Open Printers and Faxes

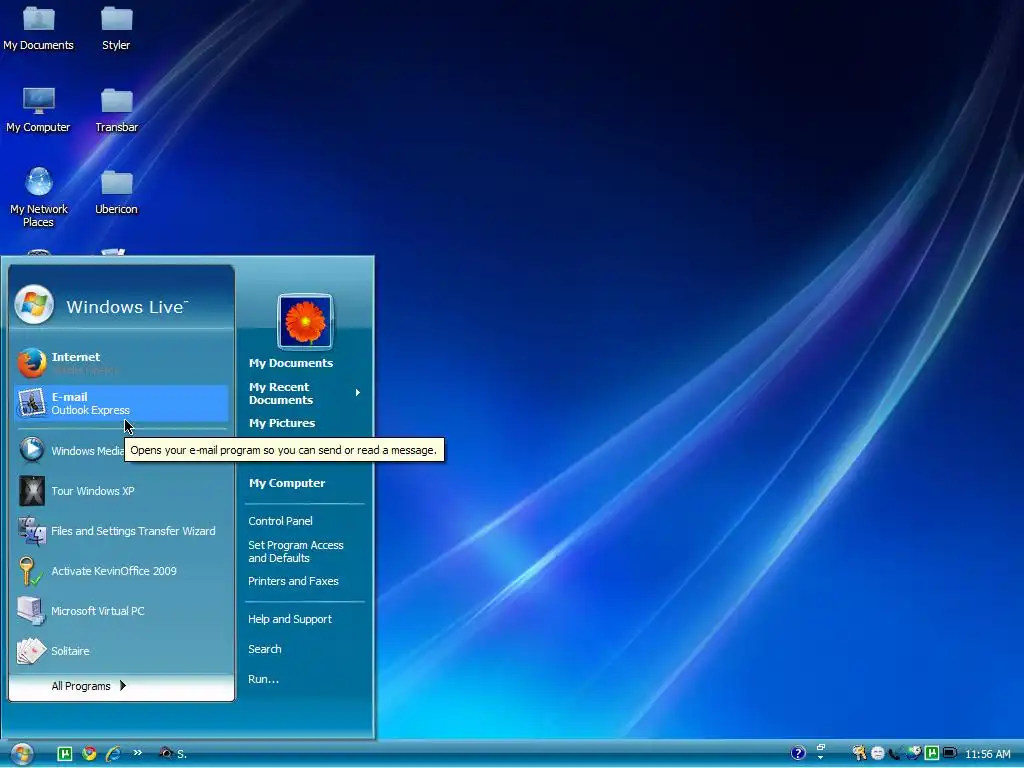[293, 581]
